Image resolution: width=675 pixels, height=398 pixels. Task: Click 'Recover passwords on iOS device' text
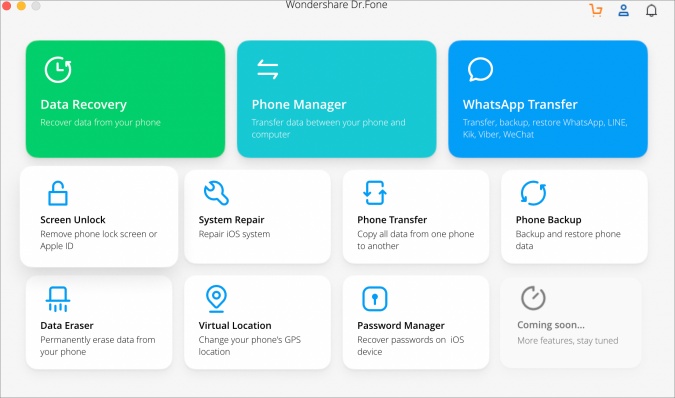pyautogui.click(x=411, y=346)
